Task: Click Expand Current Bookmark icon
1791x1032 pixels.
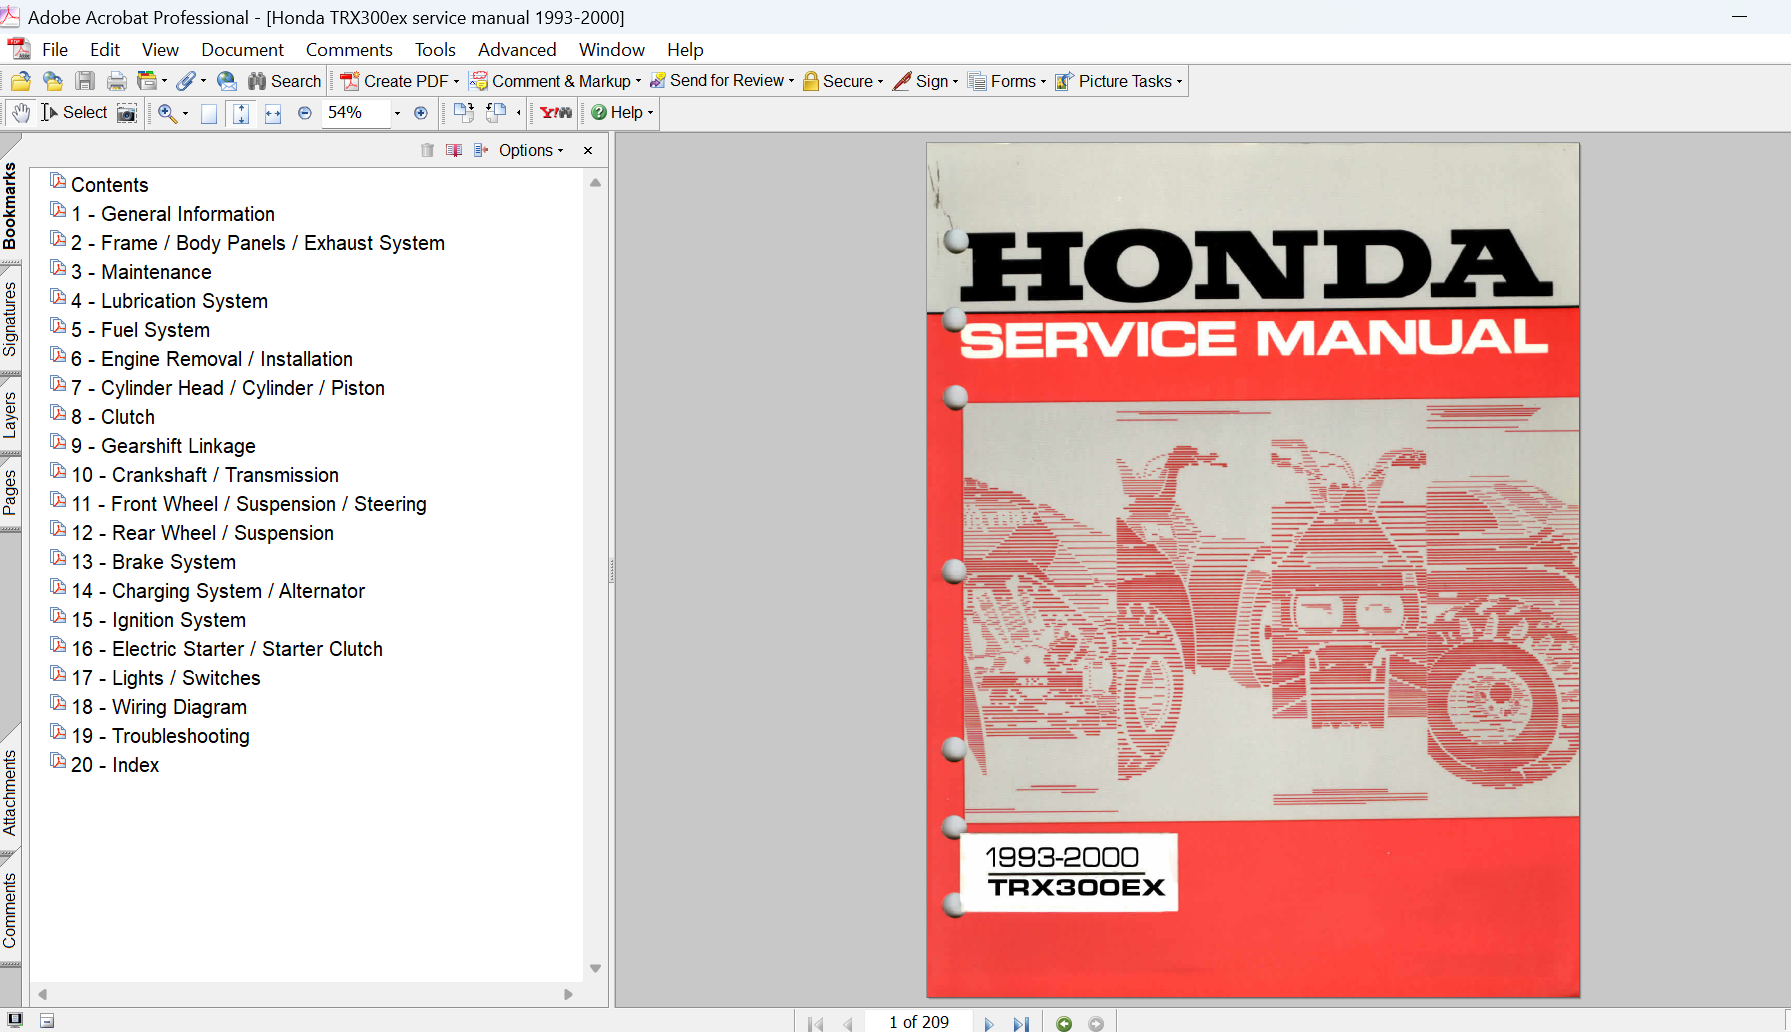Action: coord(481,150)
